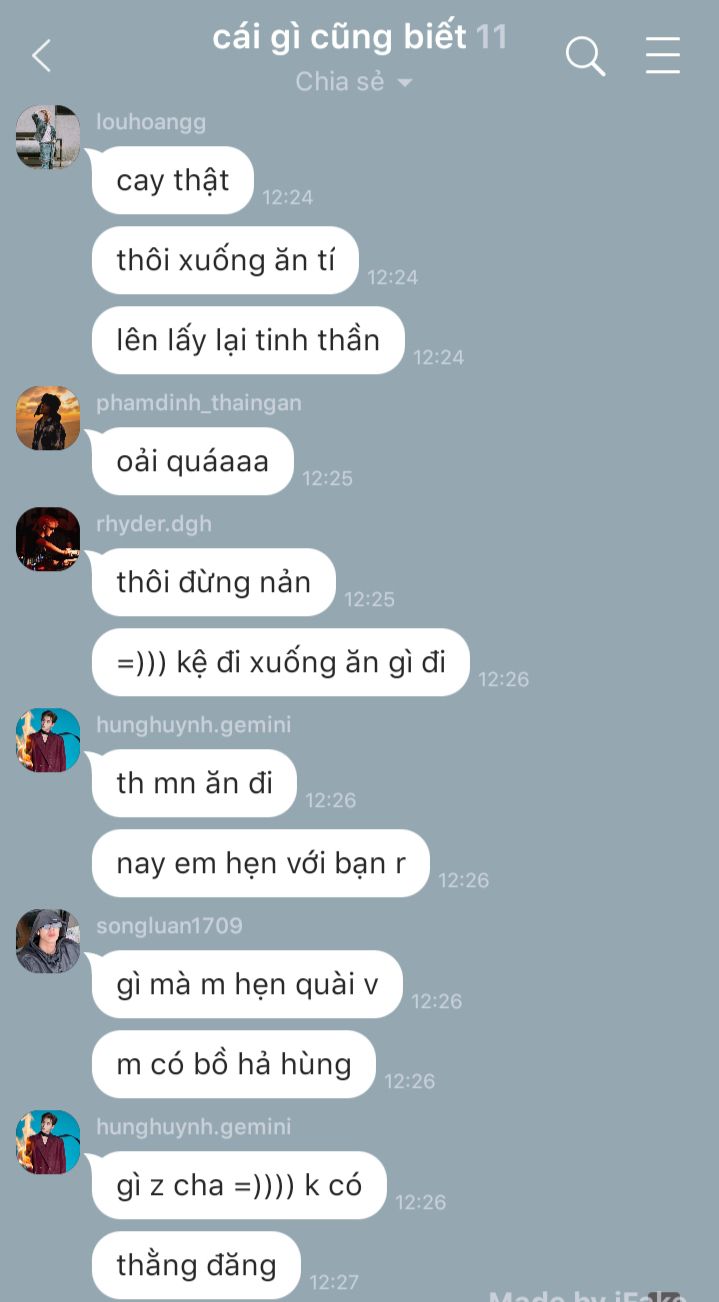Click the username label rhyder.dgh
This screenshot has width=719, height=1302.
pyautogui.click(x=154, y=524)
